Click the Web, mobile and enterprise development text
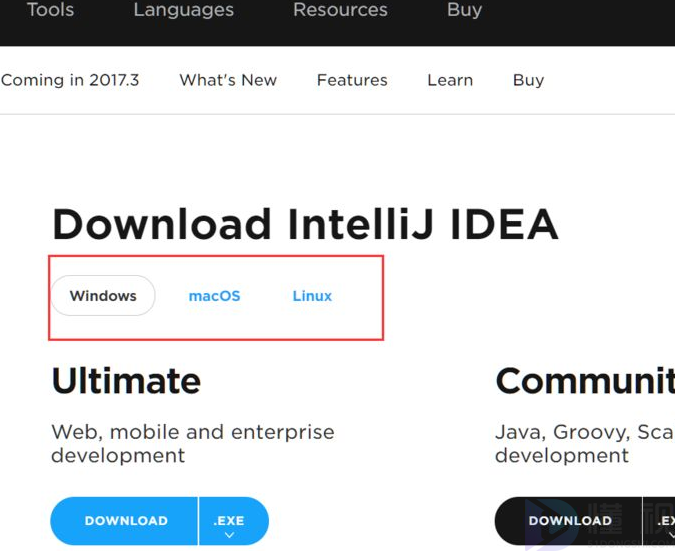Viewport: 675px width, 551px height. (193, 443)
